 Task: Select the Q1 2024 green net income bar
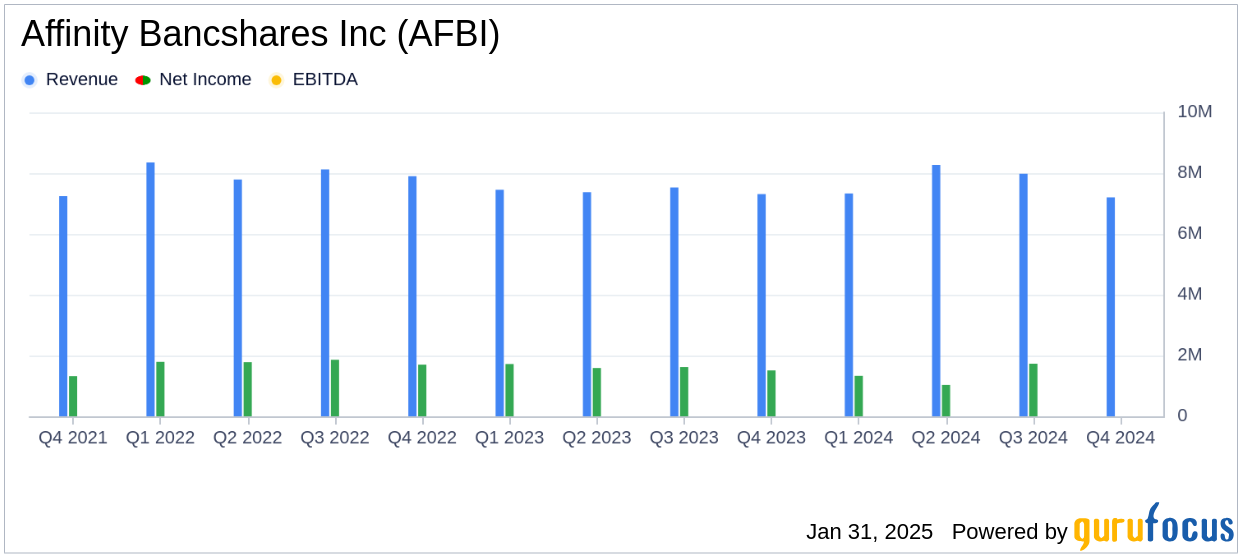(858, 396)
